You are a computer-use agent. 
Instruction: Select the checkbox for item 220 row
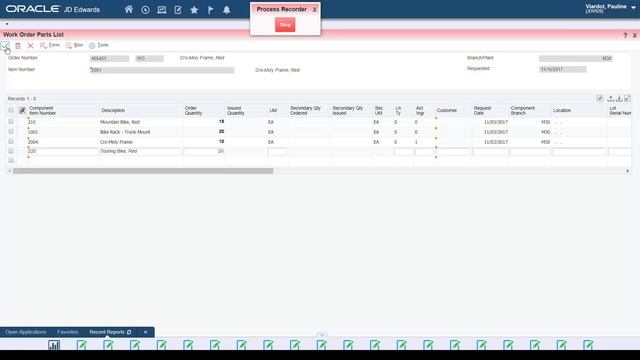click(x=11, y=151)
